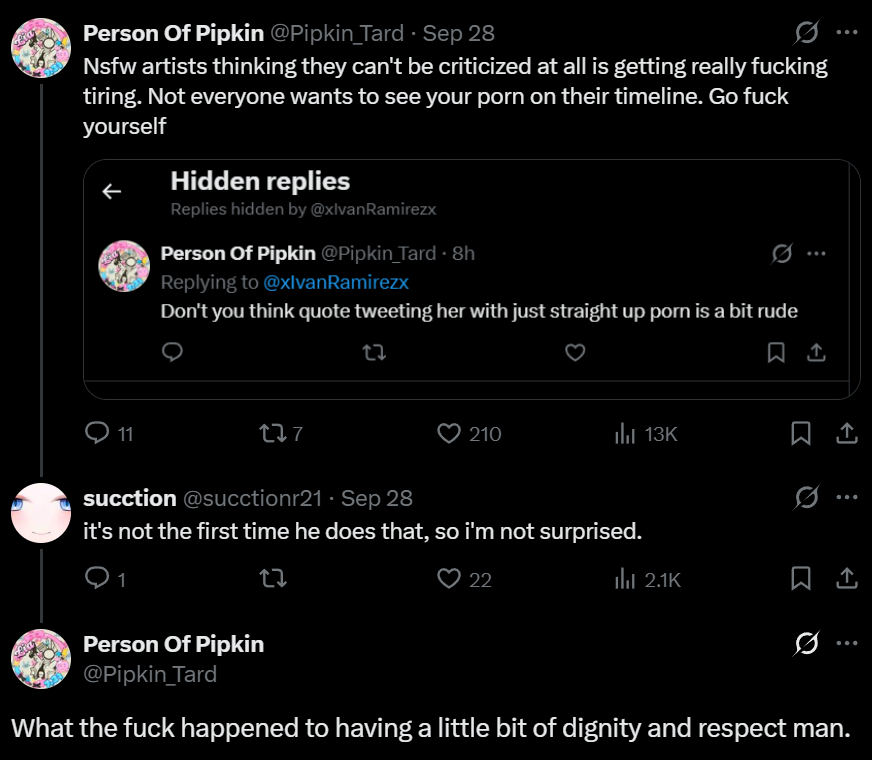Screen dimensions: 872x760
Task: Open more options on top tweet
Action: point(846,32)
